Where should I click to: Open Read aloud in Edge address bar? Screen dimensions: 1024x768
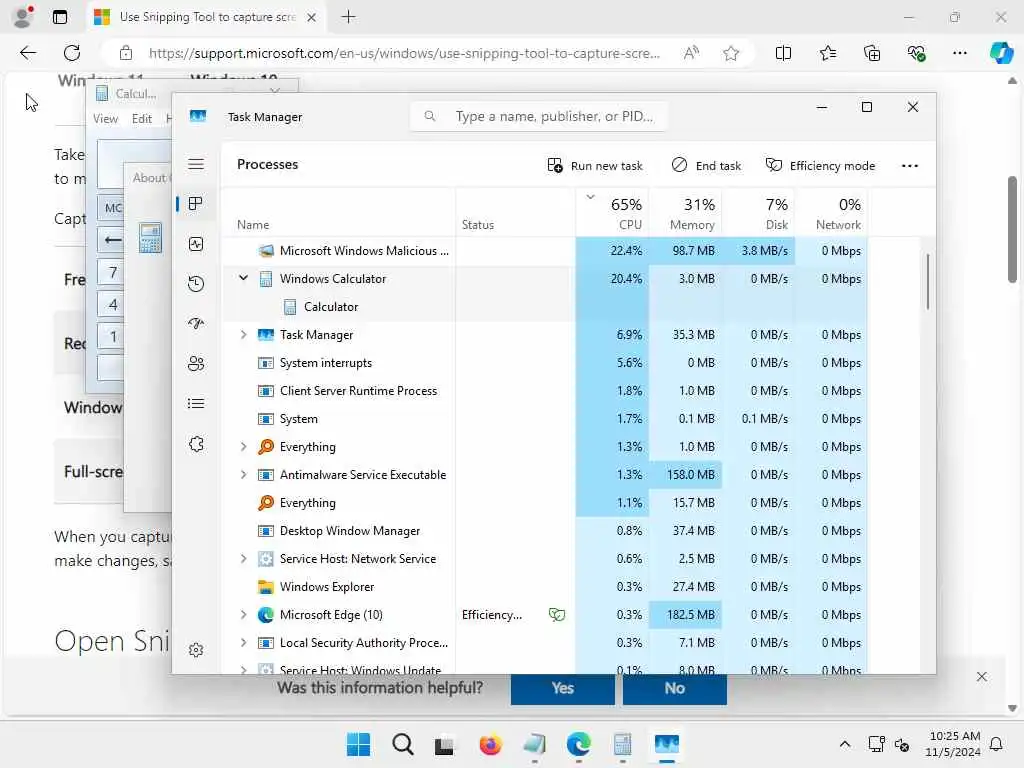[692, 53]
